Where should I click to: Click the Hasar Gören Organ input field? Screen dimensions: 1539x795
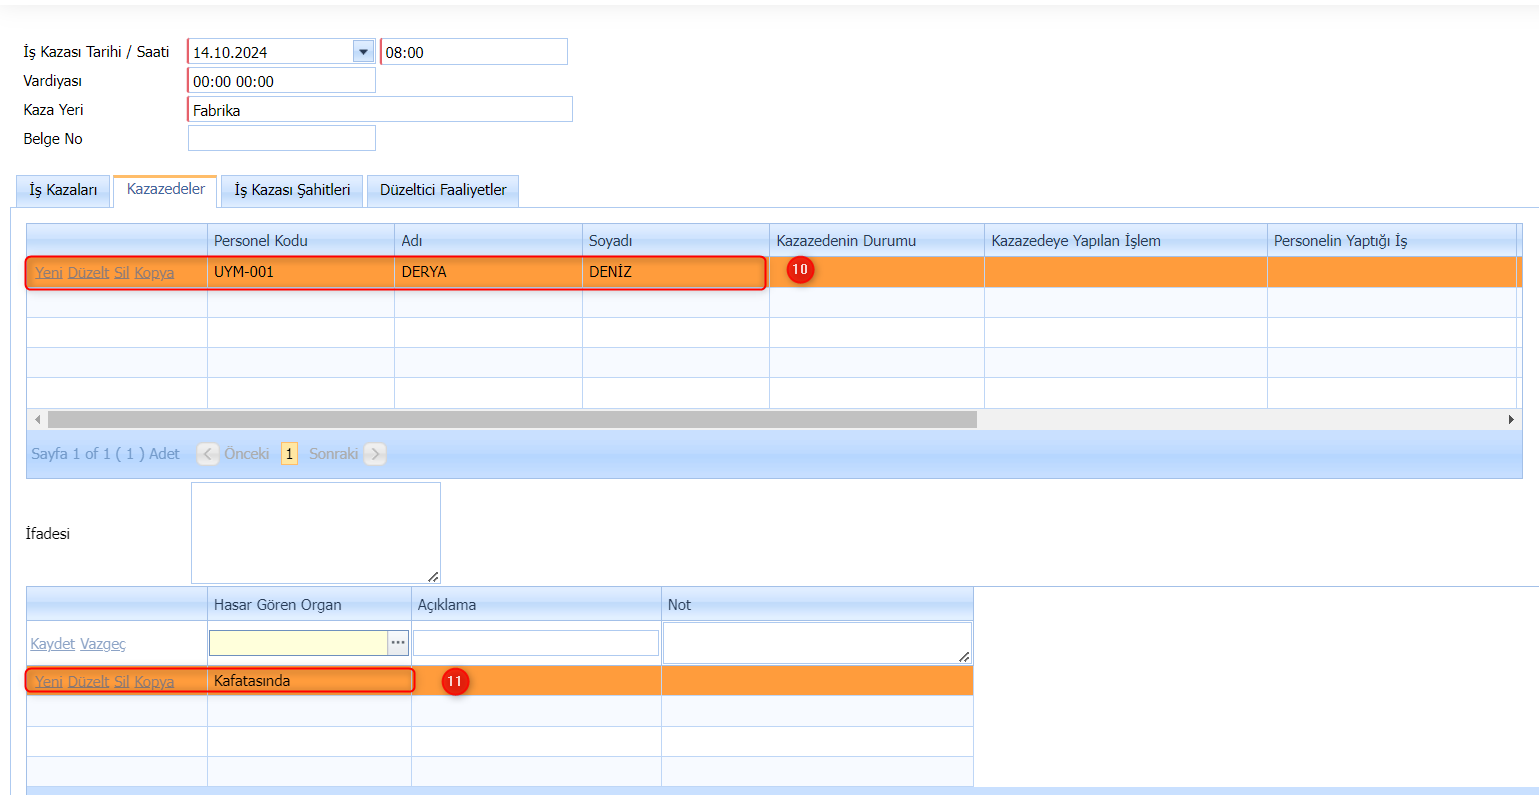(298, 643)
